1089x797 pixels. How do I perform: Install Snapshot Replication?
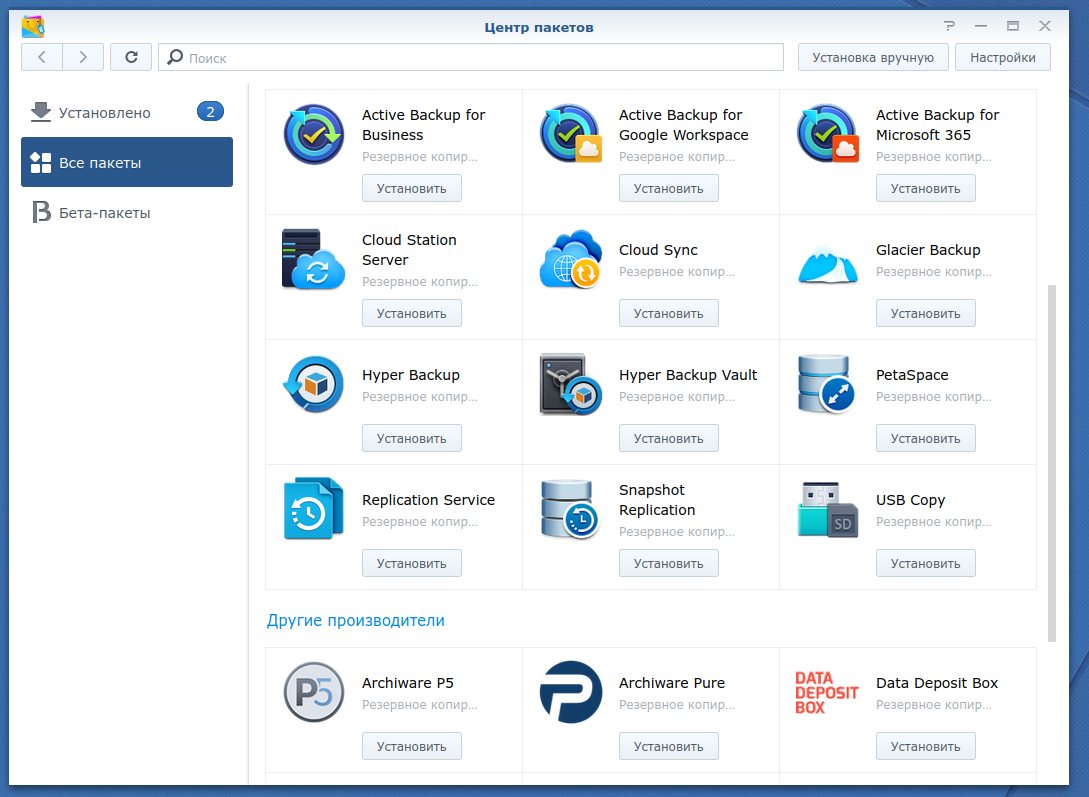click(x=669, y=563)
